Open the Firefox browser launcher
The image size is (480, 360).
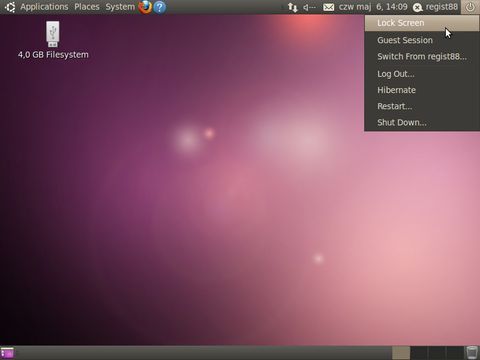pyautogui.click(x=145, y=7)
